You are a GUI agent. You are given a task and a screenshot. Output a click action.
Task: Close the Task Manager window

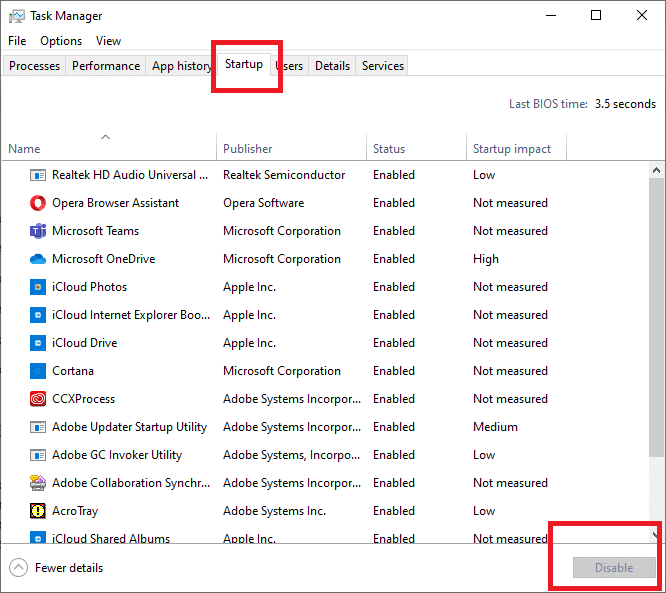coord(642,16)
